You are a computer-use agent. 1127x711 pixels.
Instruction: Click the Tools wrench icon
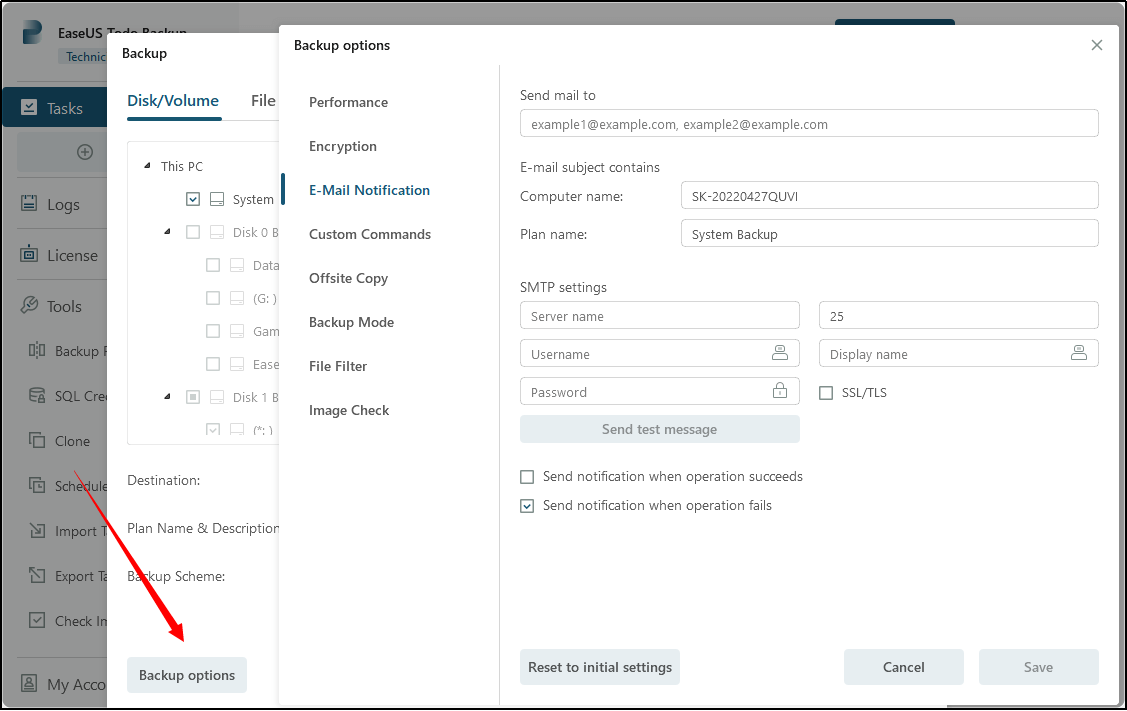(x=29, y=306)
